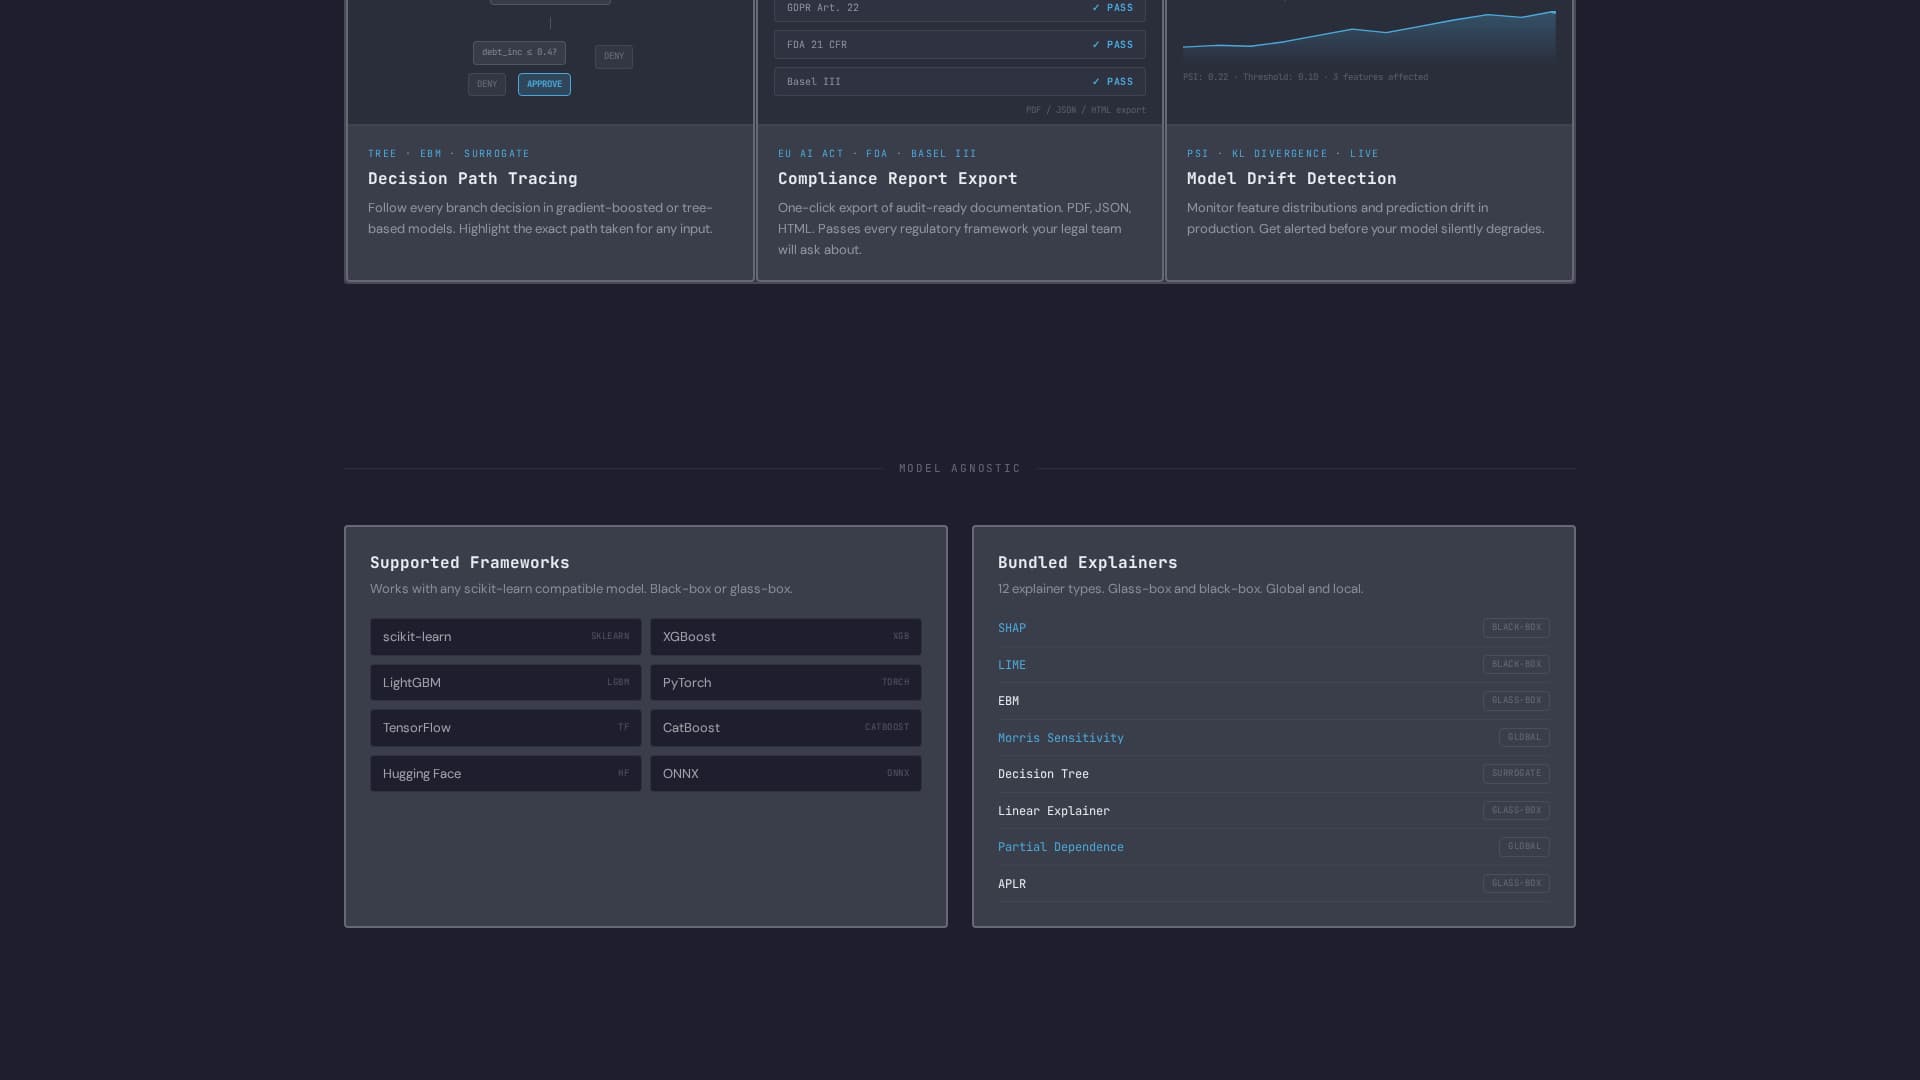Click the GLOBAL badge next to Partial Dependence

pos(1524,847)
